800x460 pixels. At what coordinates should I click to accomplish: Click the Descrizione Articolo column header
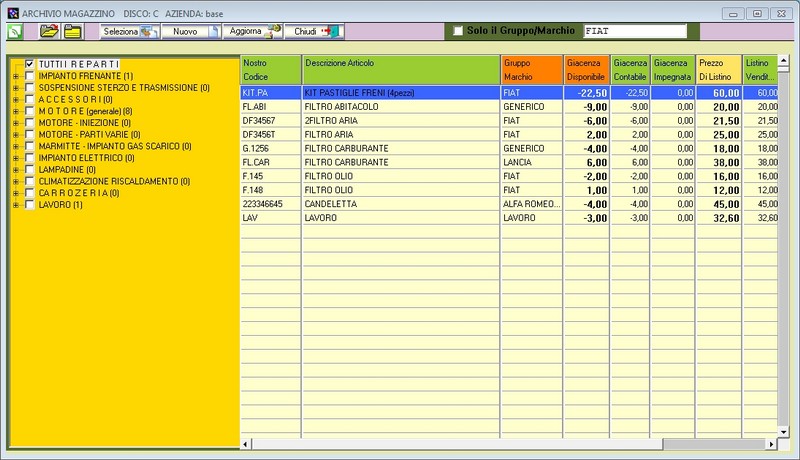tap(401, 70)
